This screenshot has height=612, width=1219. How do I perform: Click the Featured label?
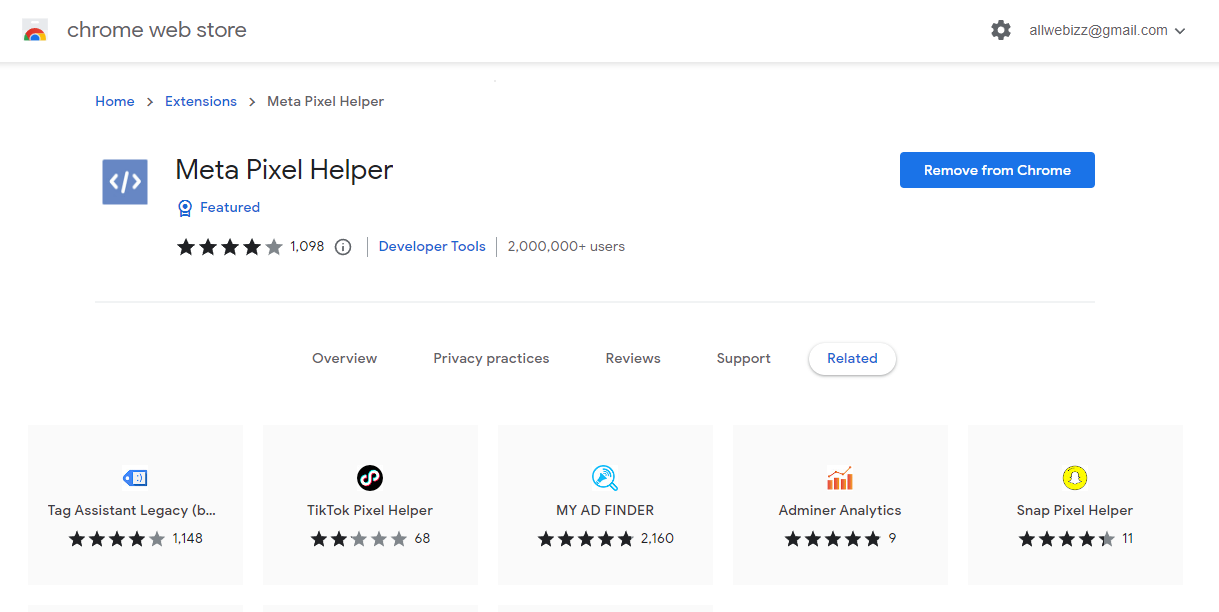coord(230,207)
